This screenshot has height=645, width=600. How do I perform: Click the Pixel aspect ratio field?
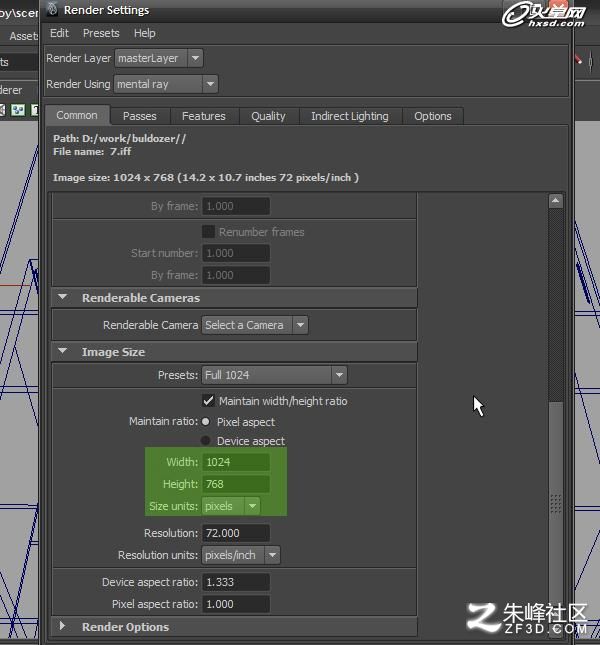[236, 604]
